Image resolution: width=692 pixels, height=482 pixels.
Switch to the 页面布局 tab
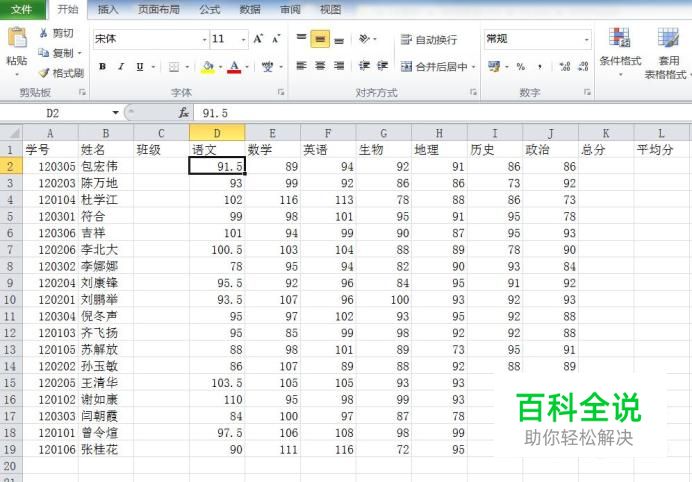[158, 9]
